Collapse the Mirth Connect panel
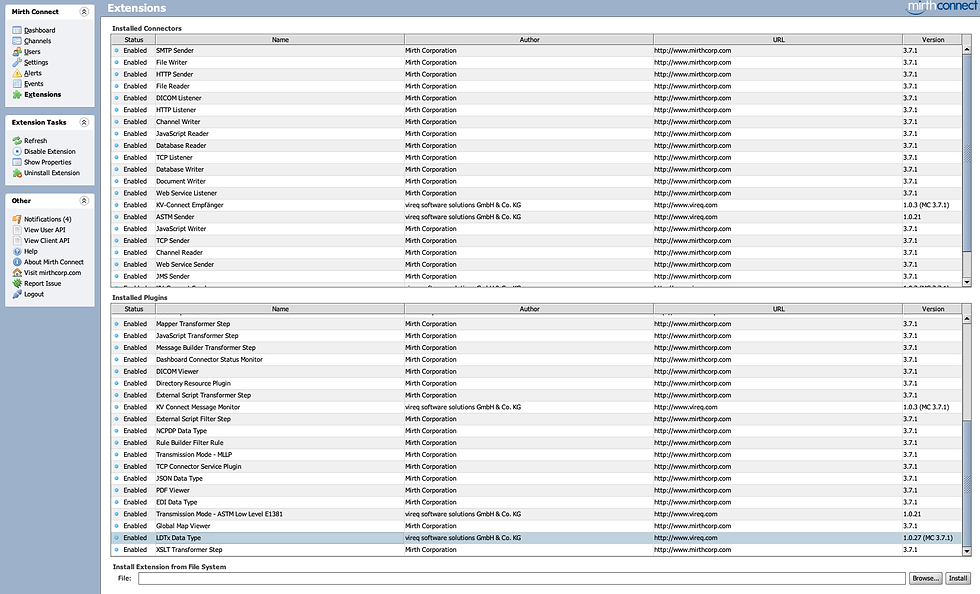The image size is (980, 594). [x=84, y=12]
